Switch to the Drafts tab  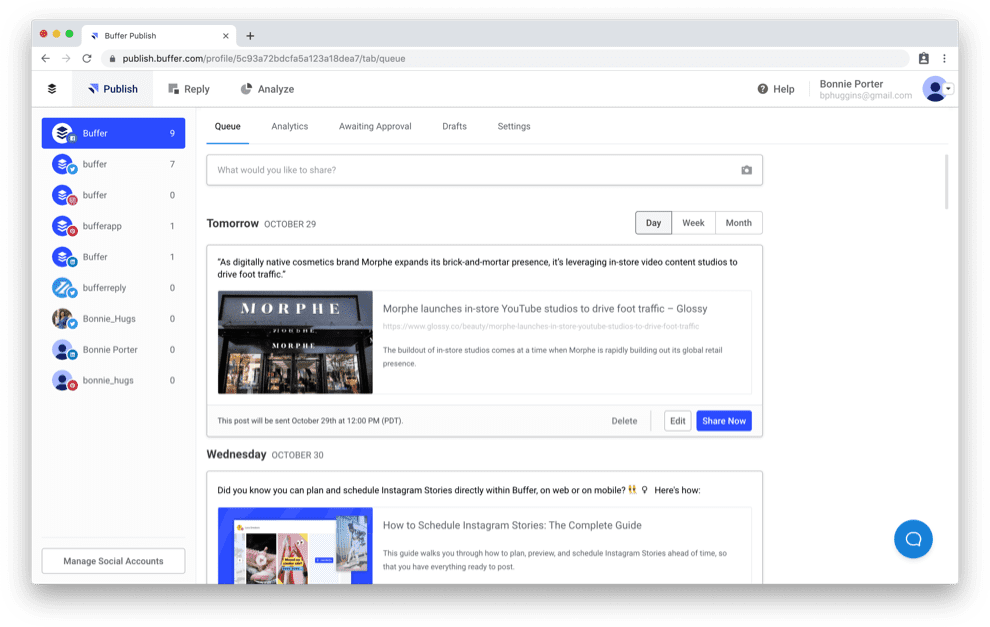(x=454, y=126)
